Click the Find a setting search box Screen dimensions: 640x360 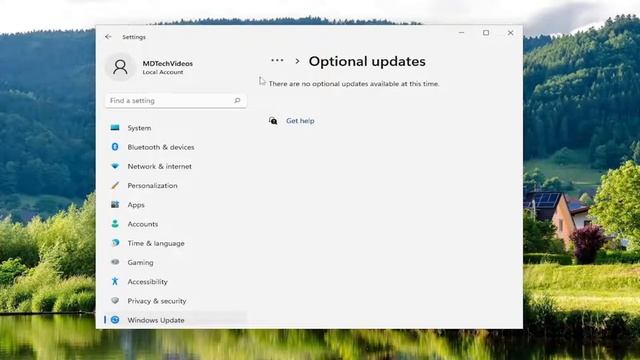click(176, 101)
